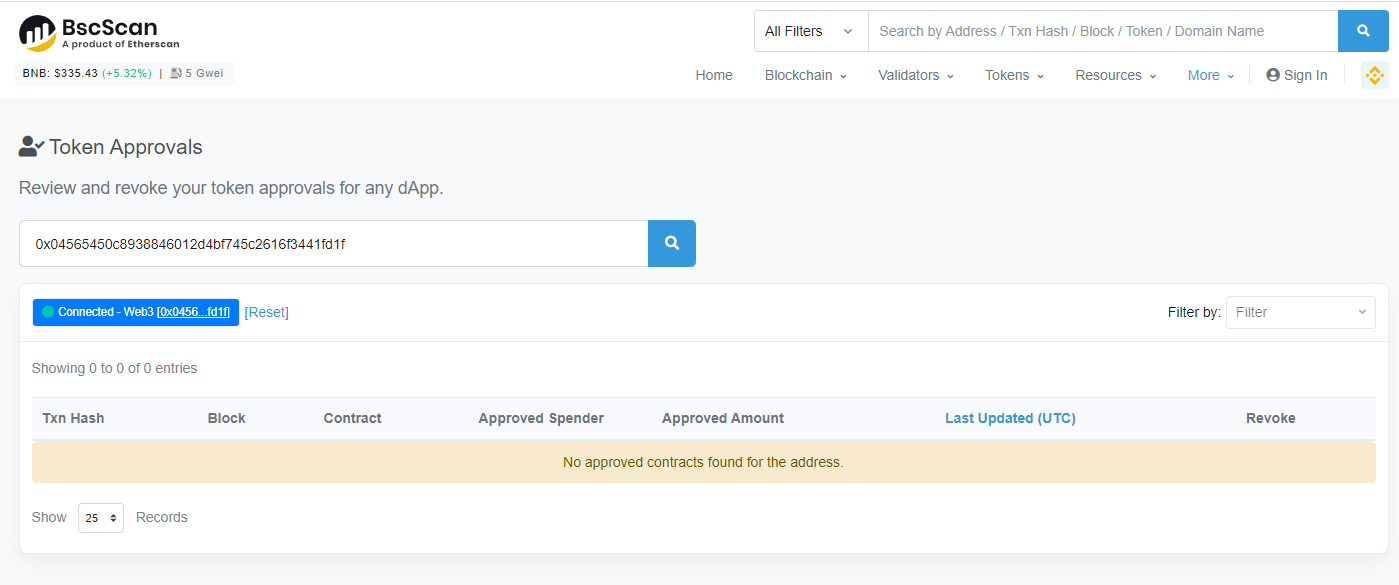
Task: Click the gas pump Gwei icon
Action: point(176,73)
